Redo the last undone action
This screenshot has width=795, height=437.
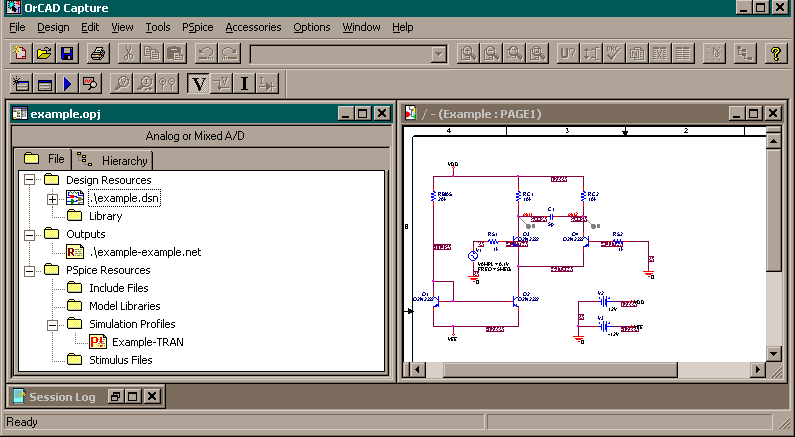230,53
